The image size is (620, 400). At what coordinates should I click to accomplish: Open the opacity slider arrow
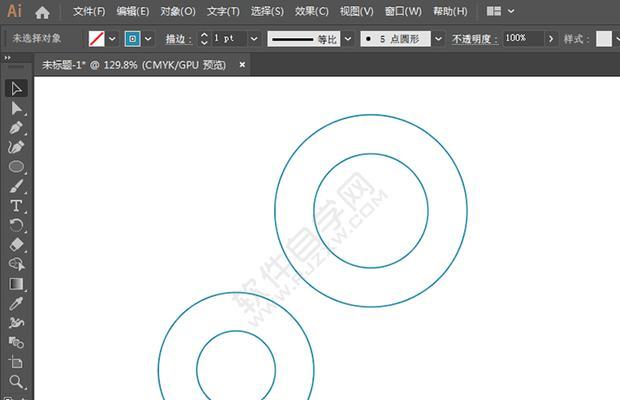550,39
